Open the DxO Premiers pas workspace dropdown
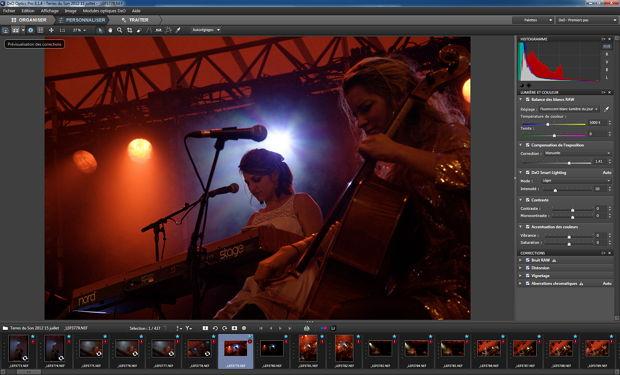 587,20
